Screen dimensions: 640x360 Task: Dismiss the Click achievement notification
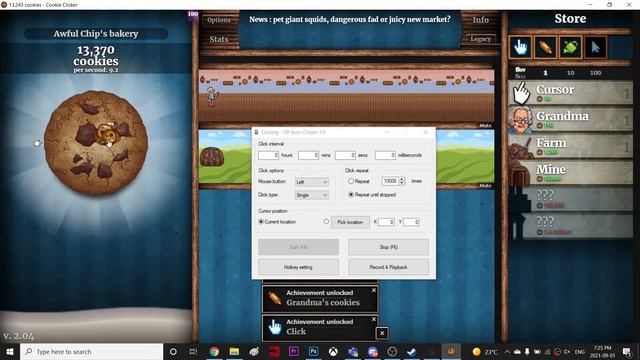373,319
